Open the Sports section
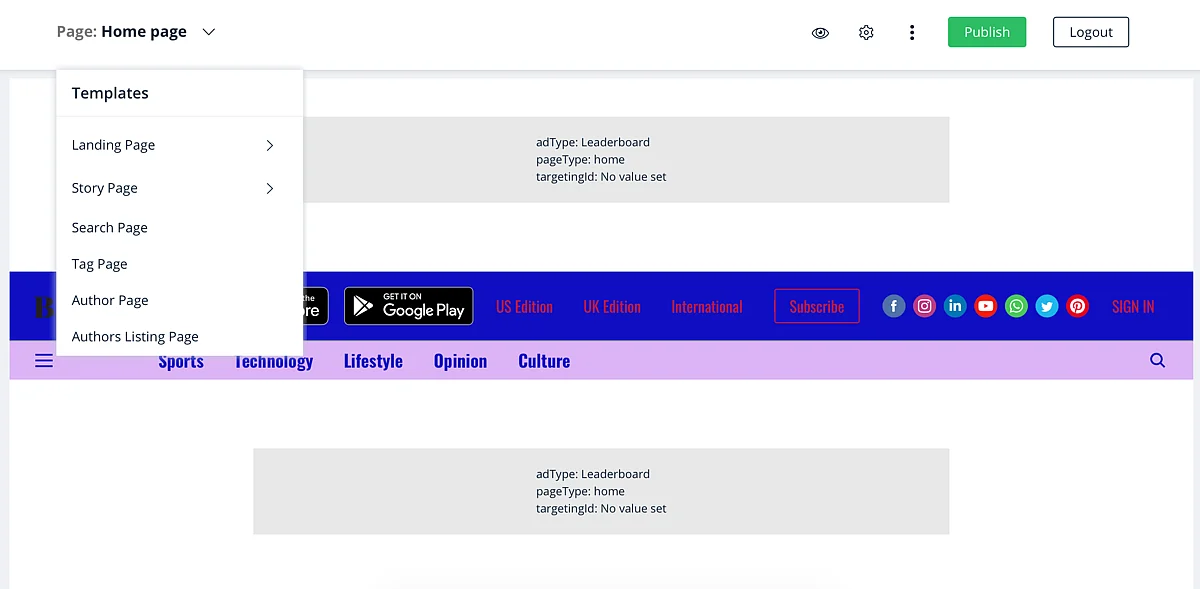The image size is (1200, 589). click(x=181, y=361)
